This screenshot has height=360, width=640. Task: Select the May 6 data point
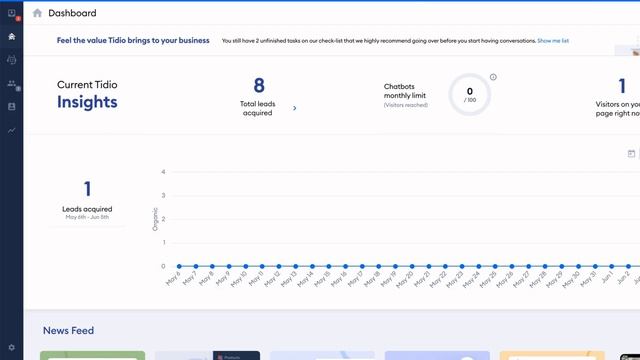179,266
